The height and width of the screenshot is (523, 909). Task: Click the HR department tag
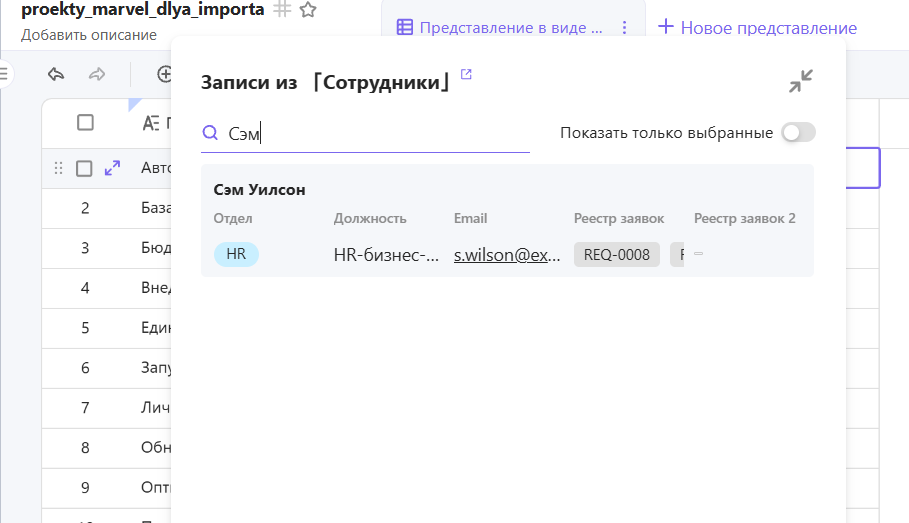[236, 254]
